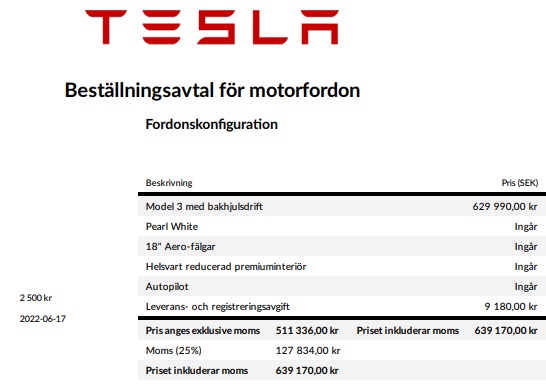Select the Model 3 med bakhjulsdrift row
Screen dimensions: 546x386
[x=342, y=206]
